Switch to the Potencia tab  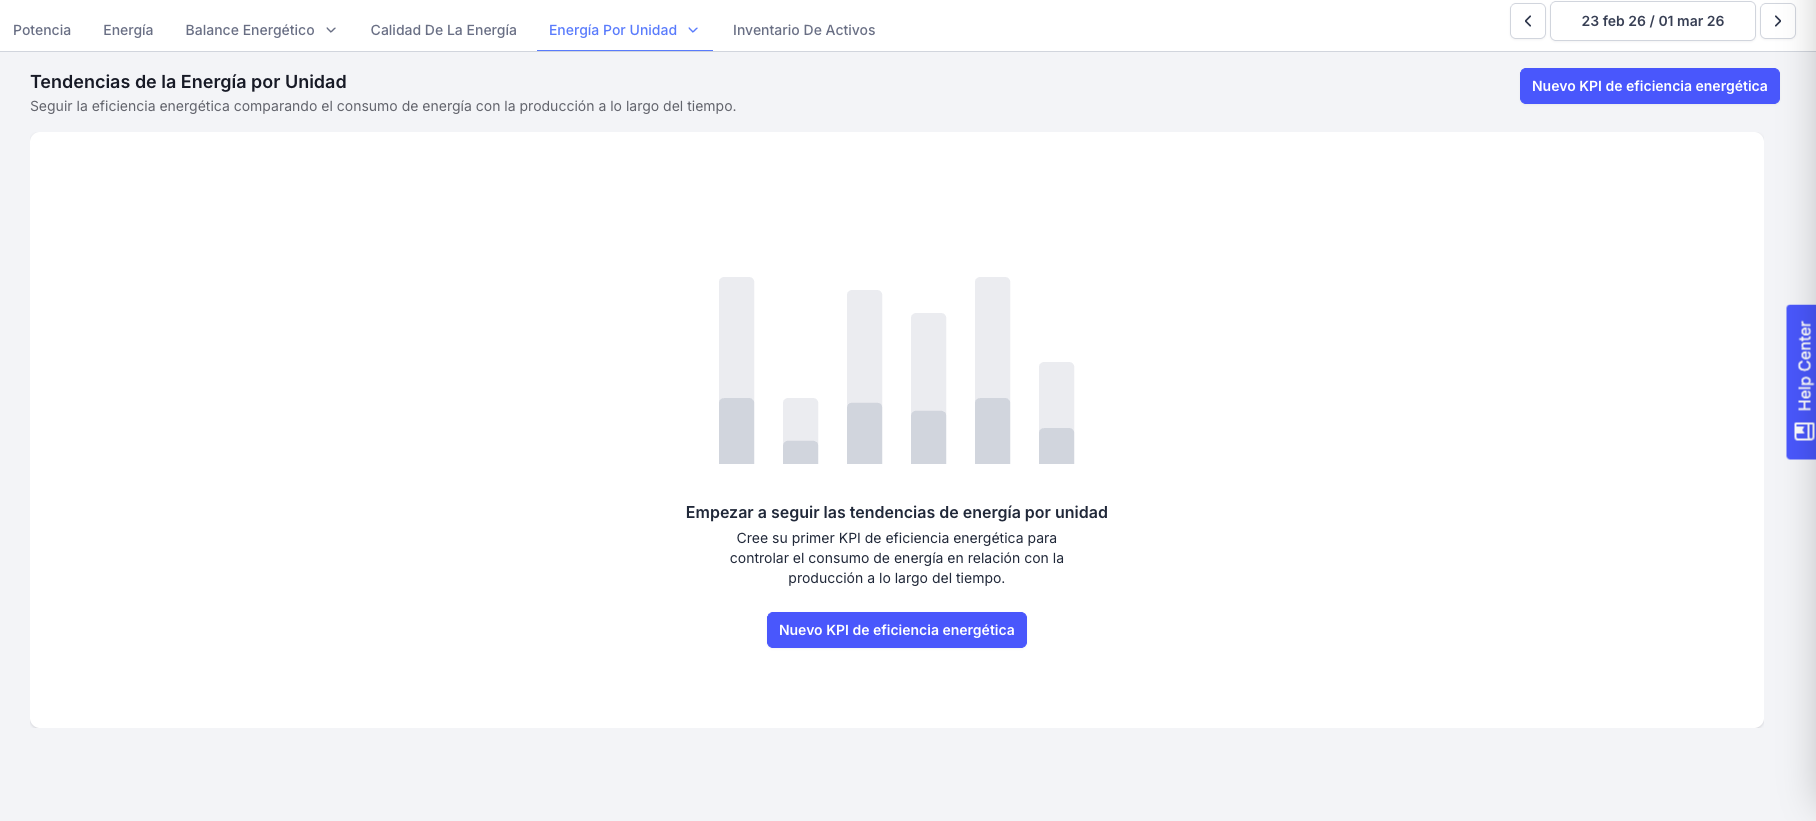click(42, 30)
